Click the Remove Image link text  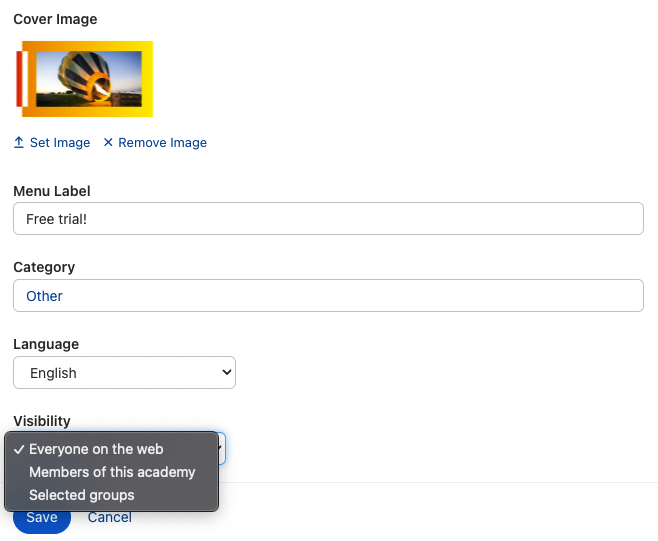pyautogui.click(x=162, y=143)
